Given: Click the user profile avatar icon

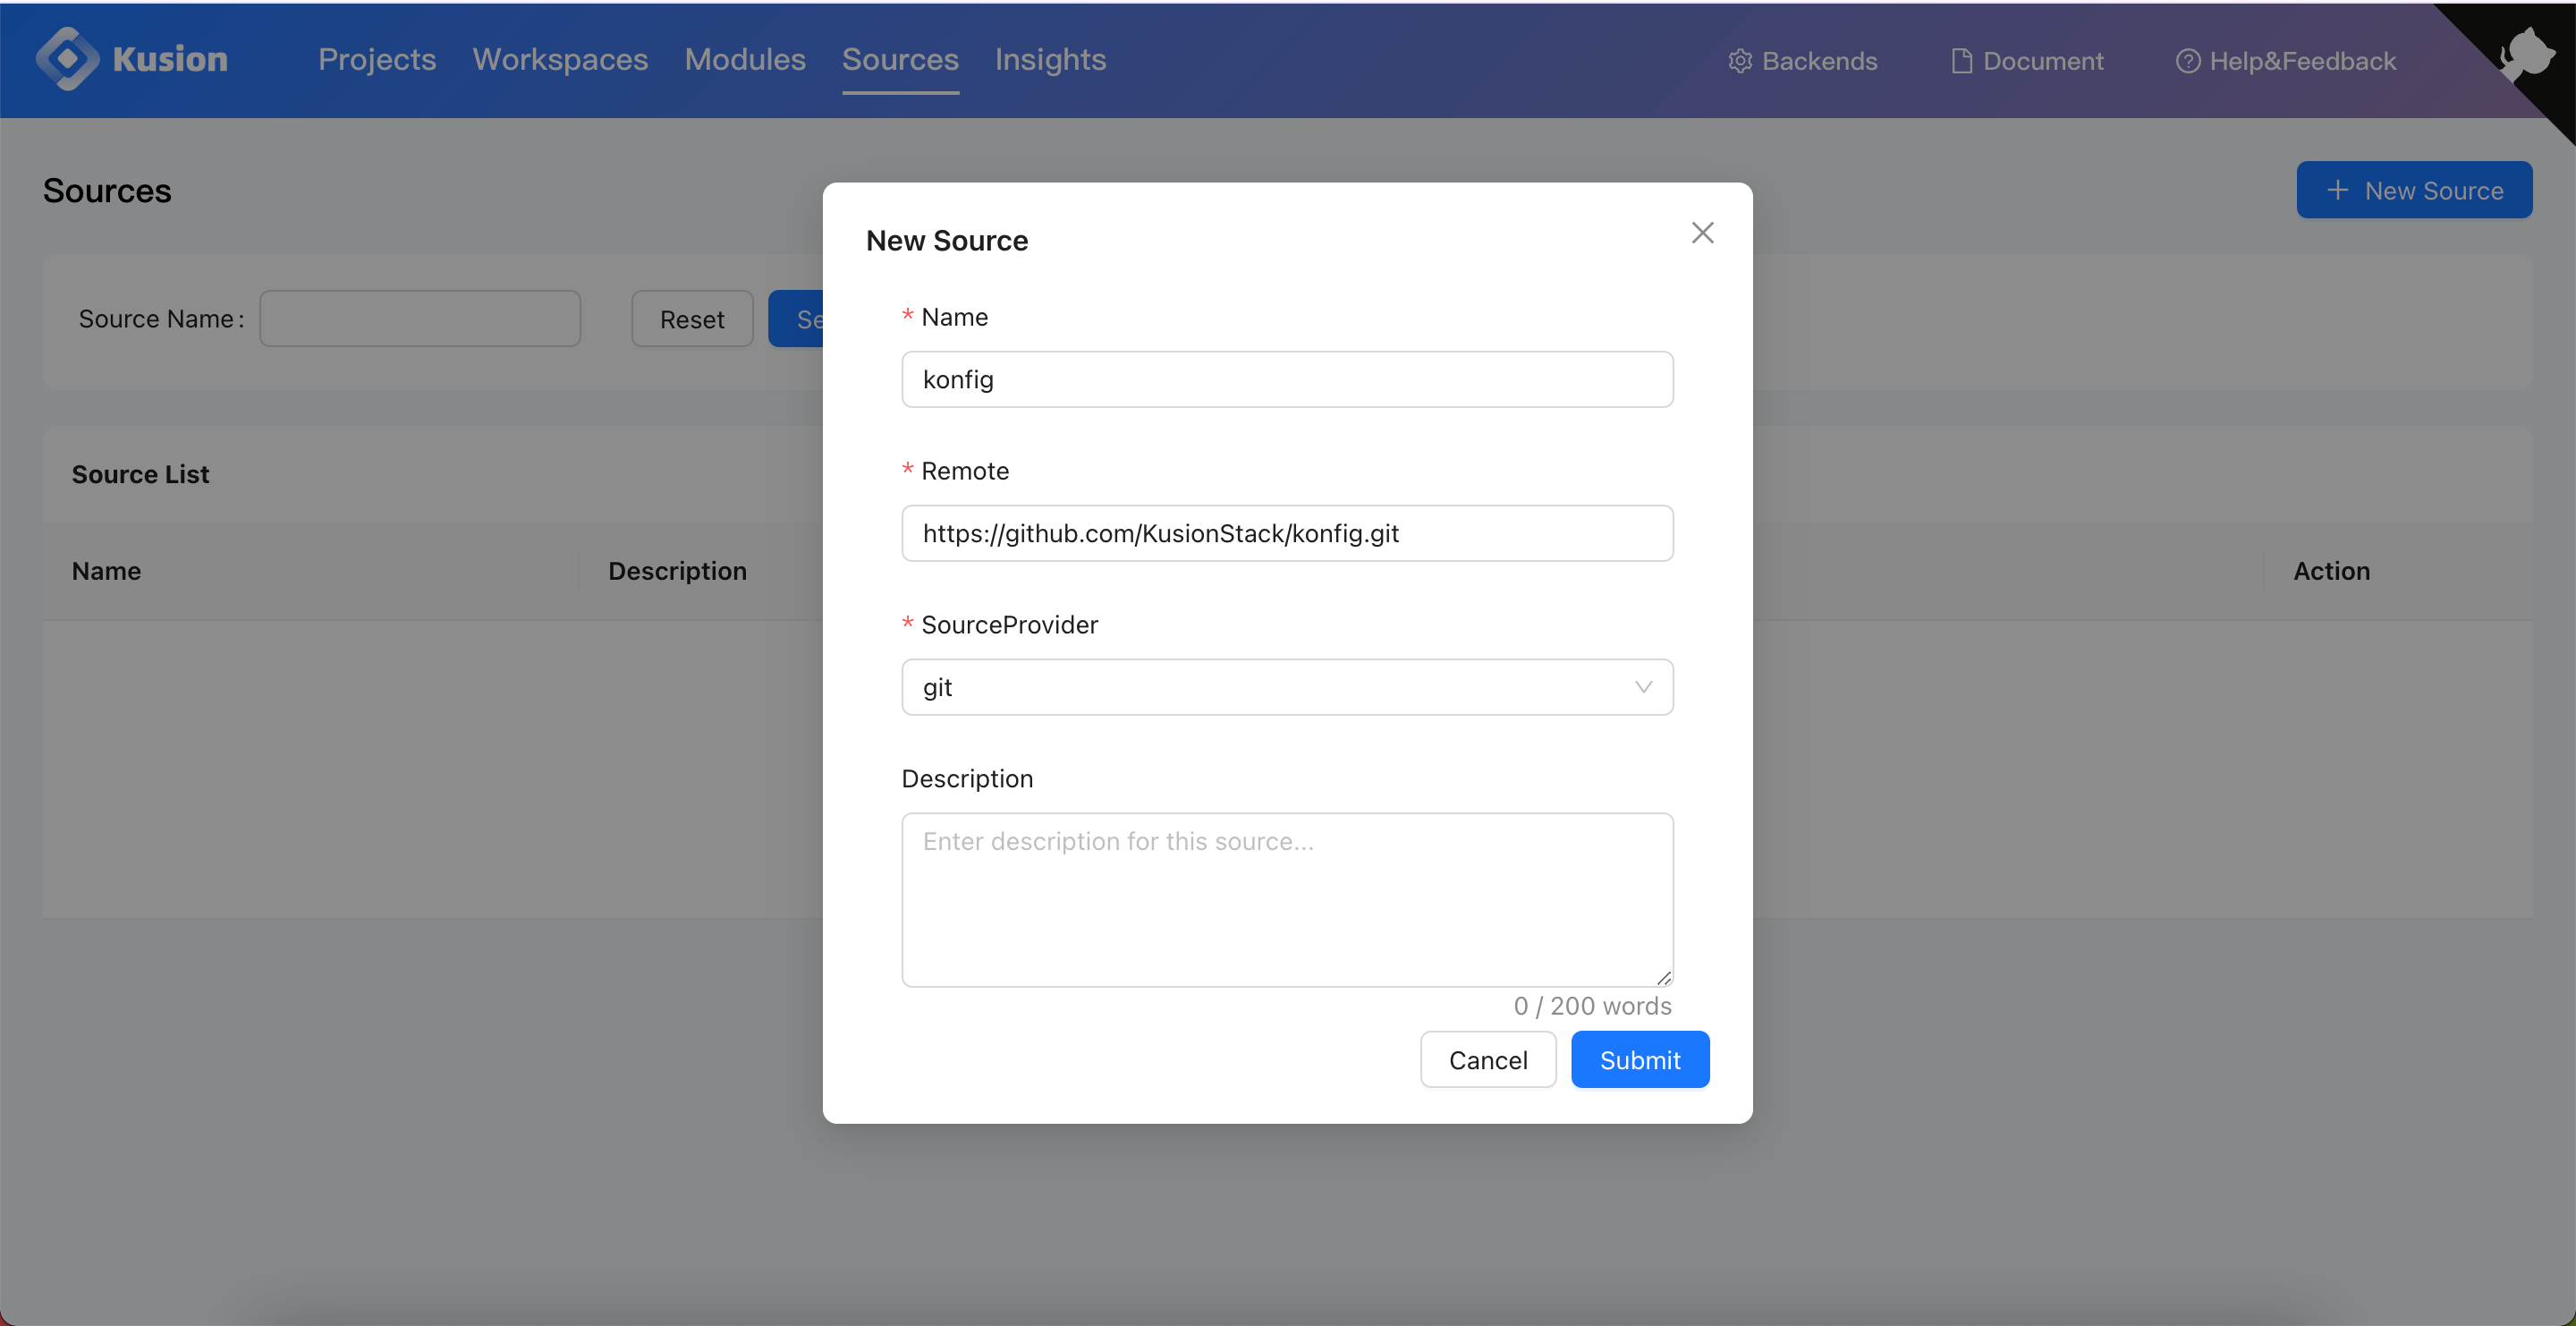Looking at the screenshot, I should 2527,47.
